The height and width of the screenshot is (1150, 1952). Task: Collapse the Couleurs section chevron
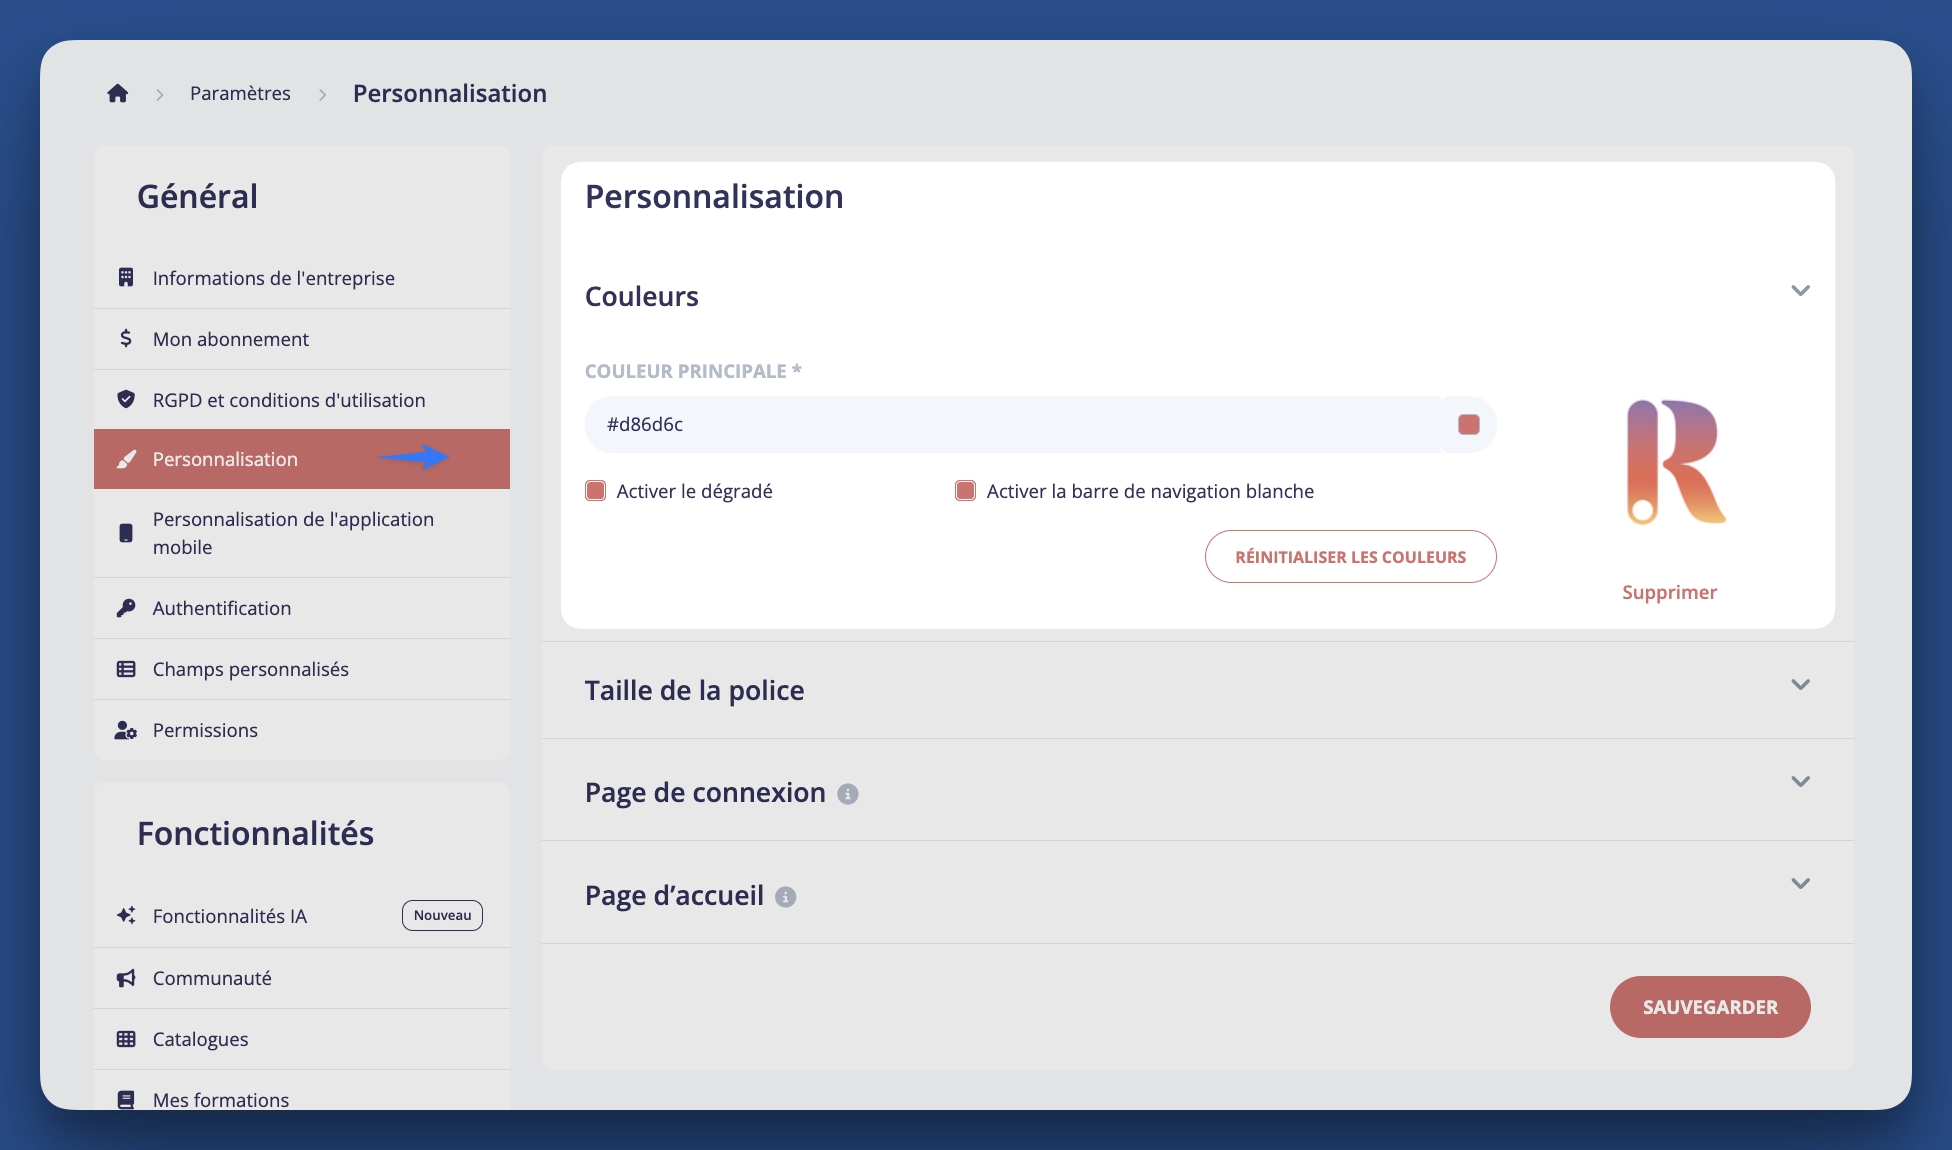[1800, 291]
